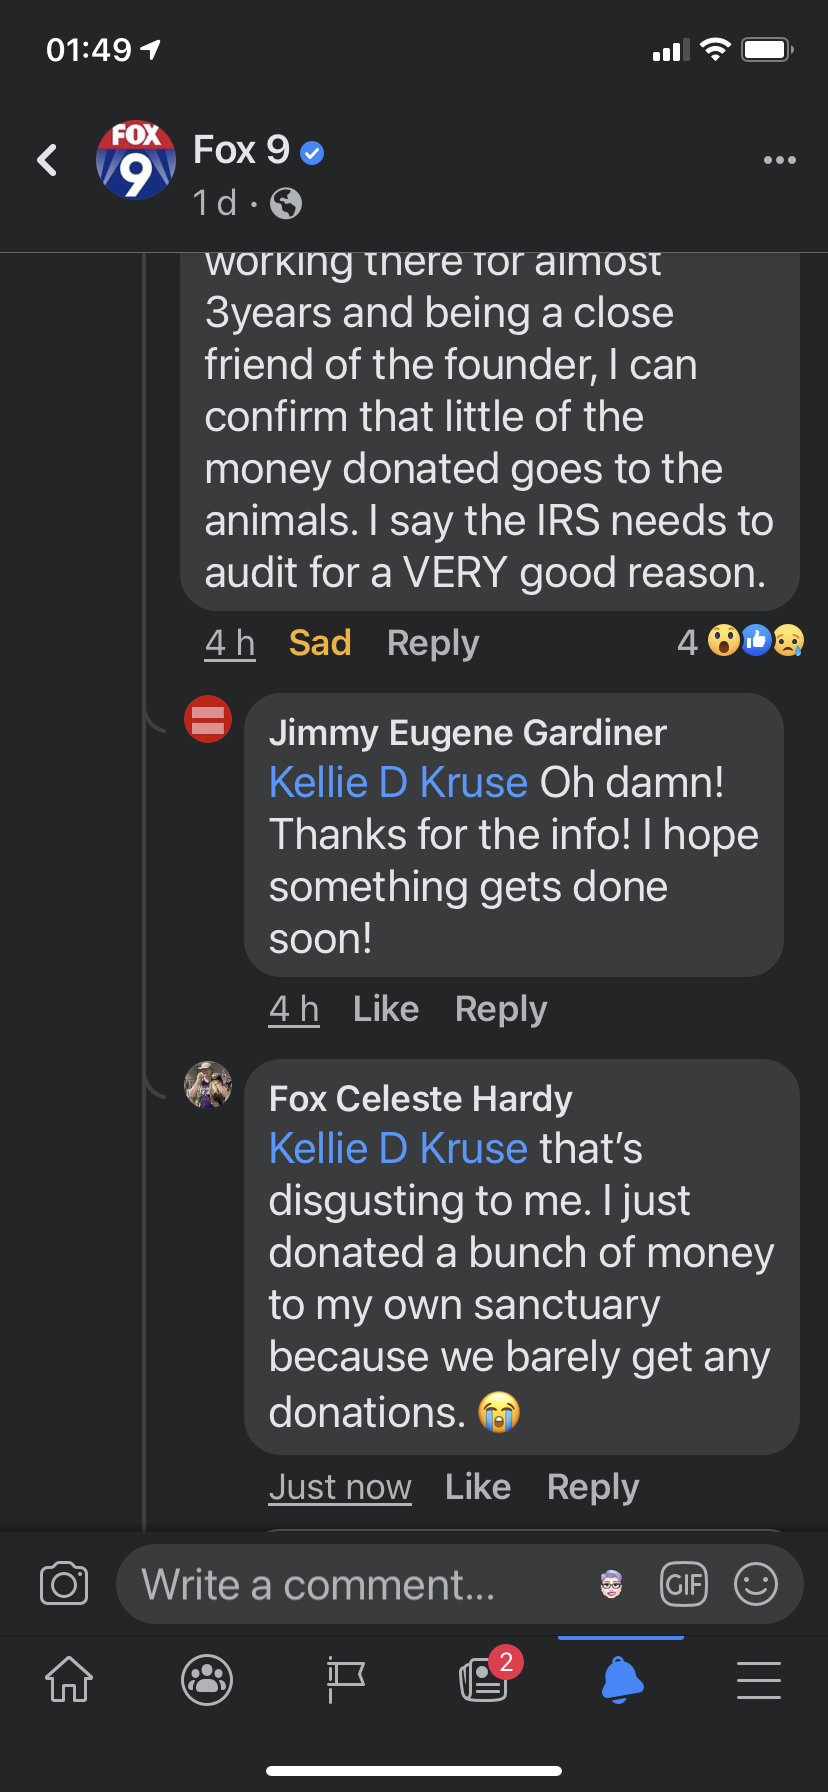This screenshot has width=828, height=1792.
Task: Open Kellie D Kruse mention in Jimmy's reply
Action: [x=398, y=783]
